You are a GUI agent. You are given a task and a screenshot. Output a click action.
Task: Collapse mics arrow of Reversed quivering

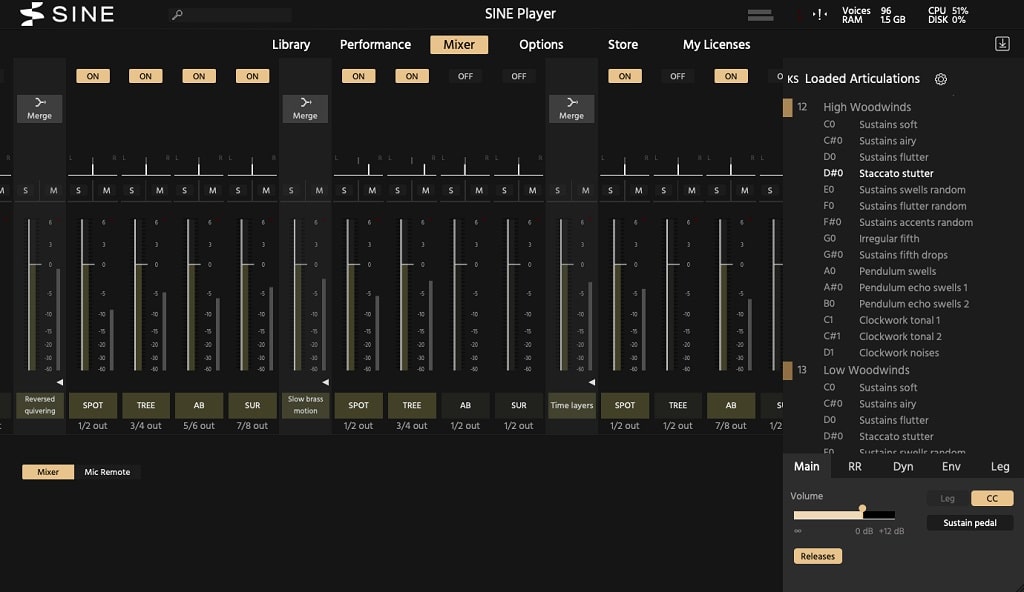click(x=59, y=382)
